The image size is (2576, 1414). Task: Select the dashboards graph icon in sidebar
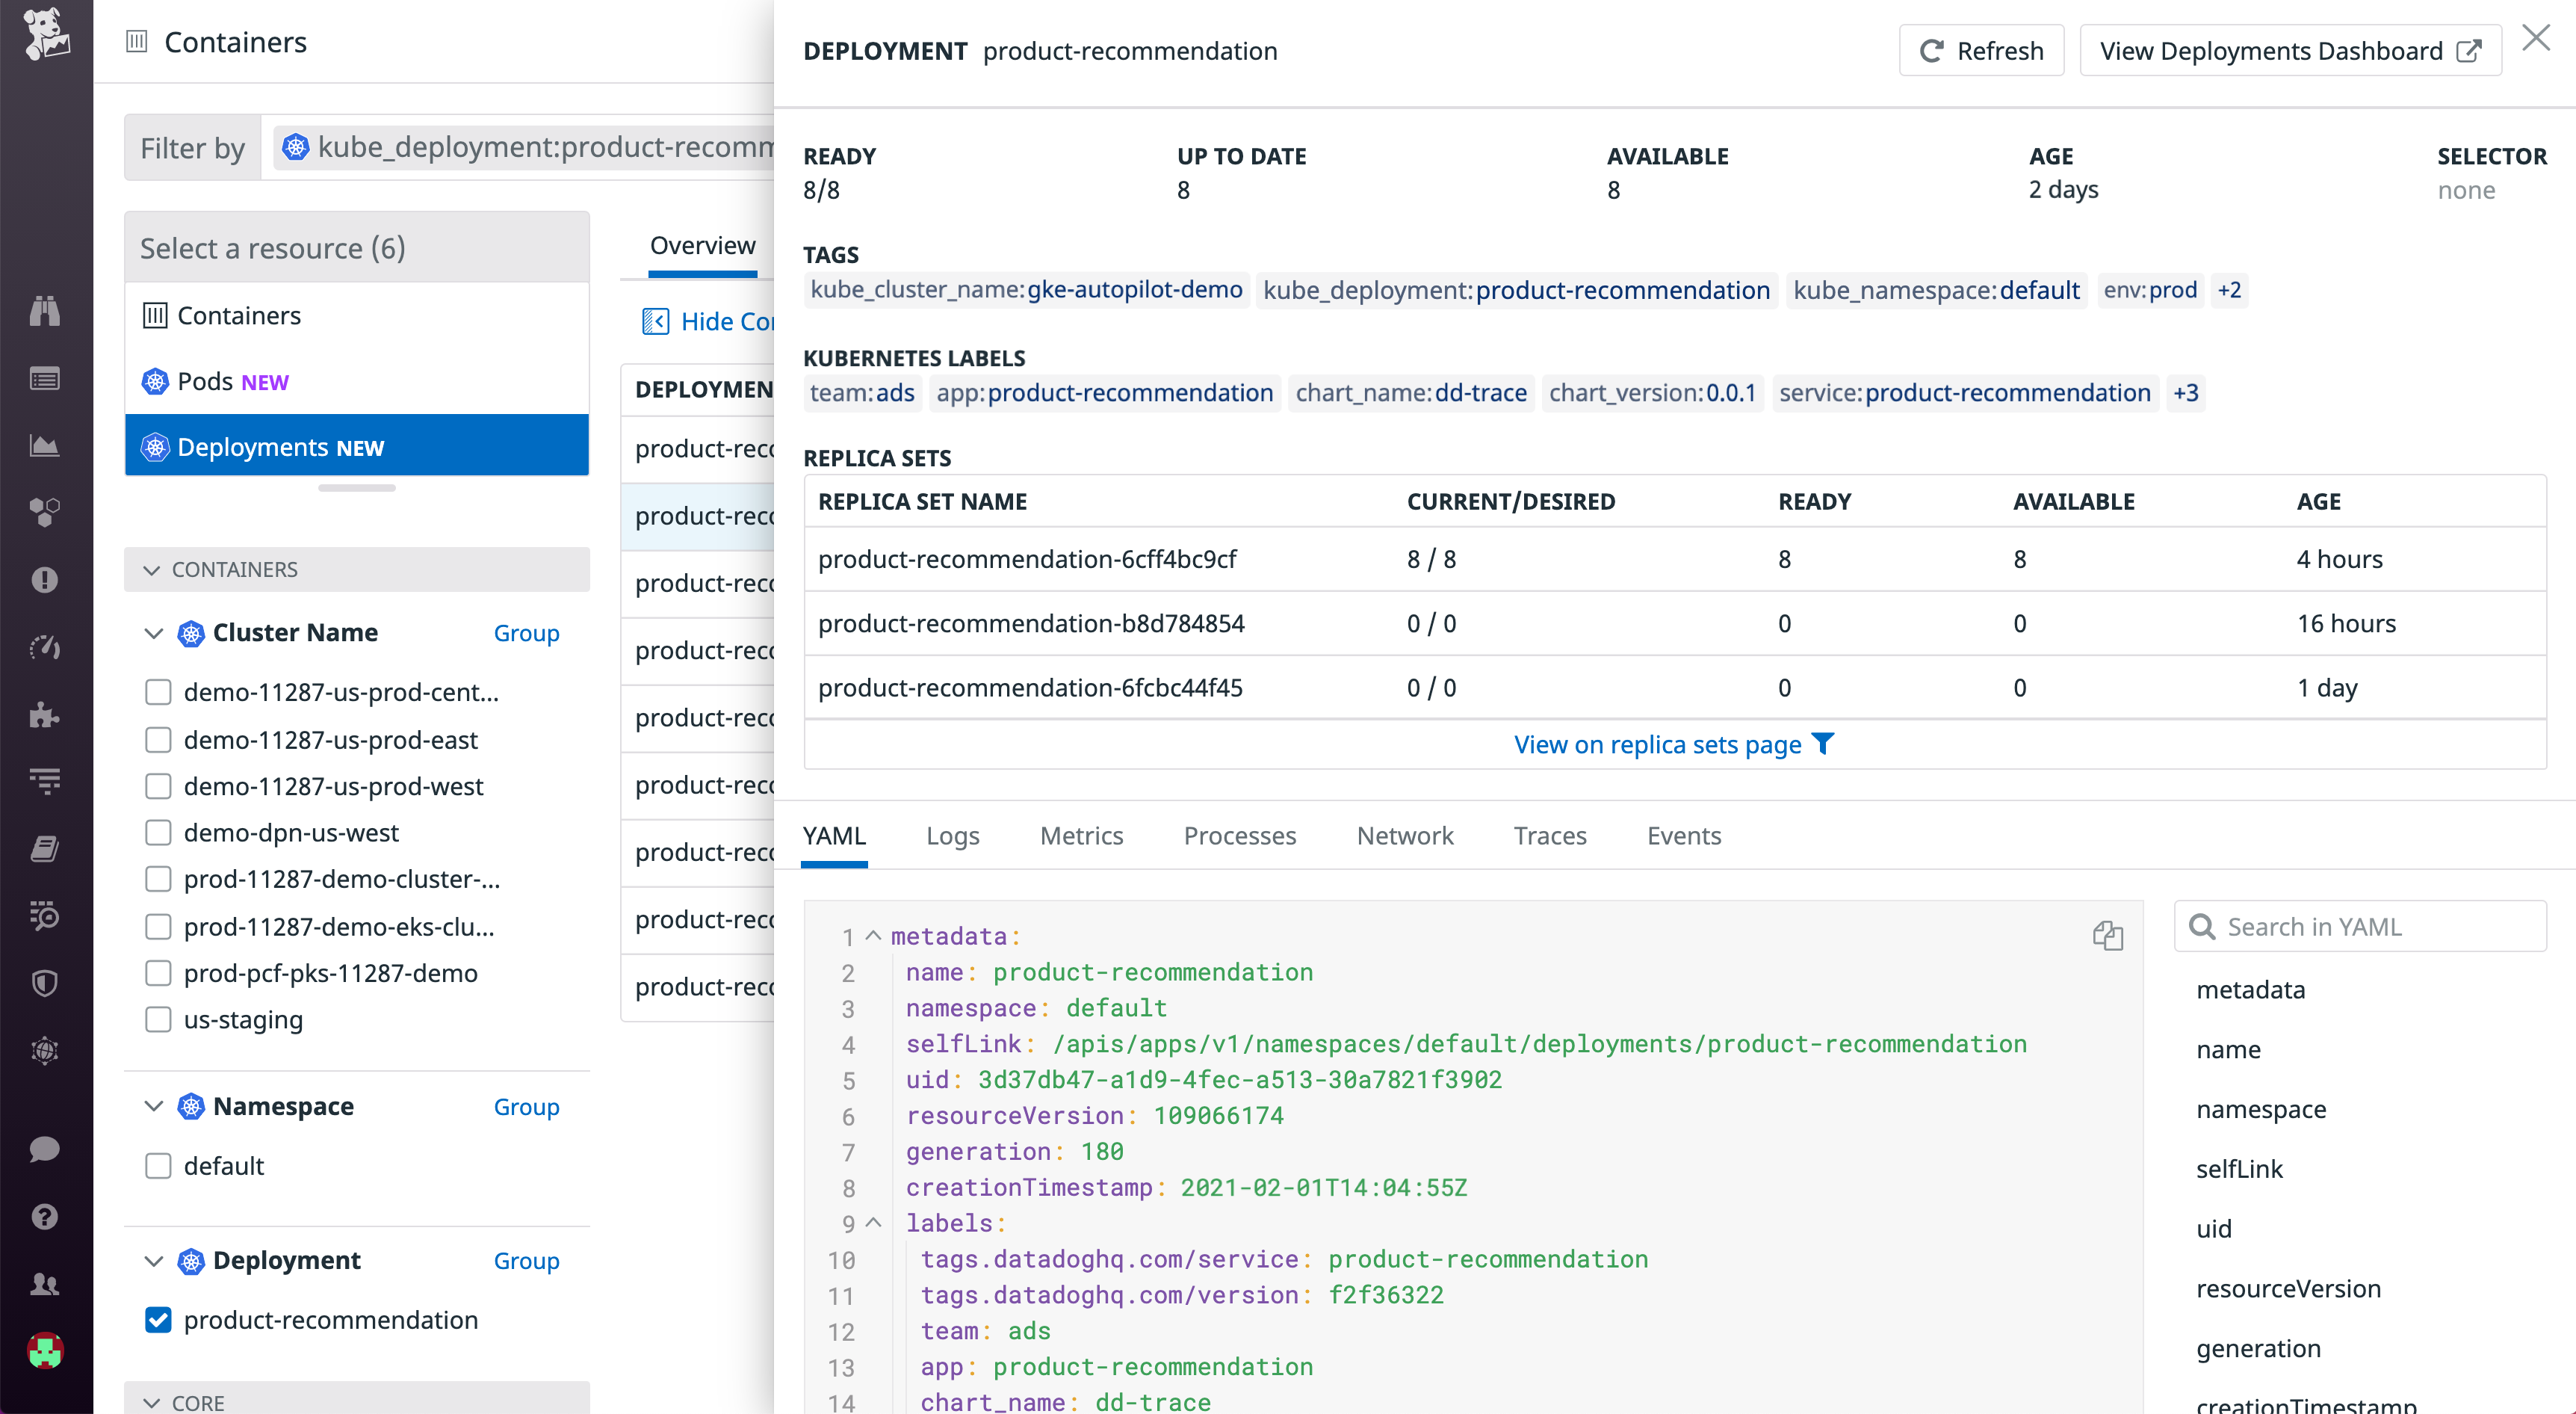point(45,446)
